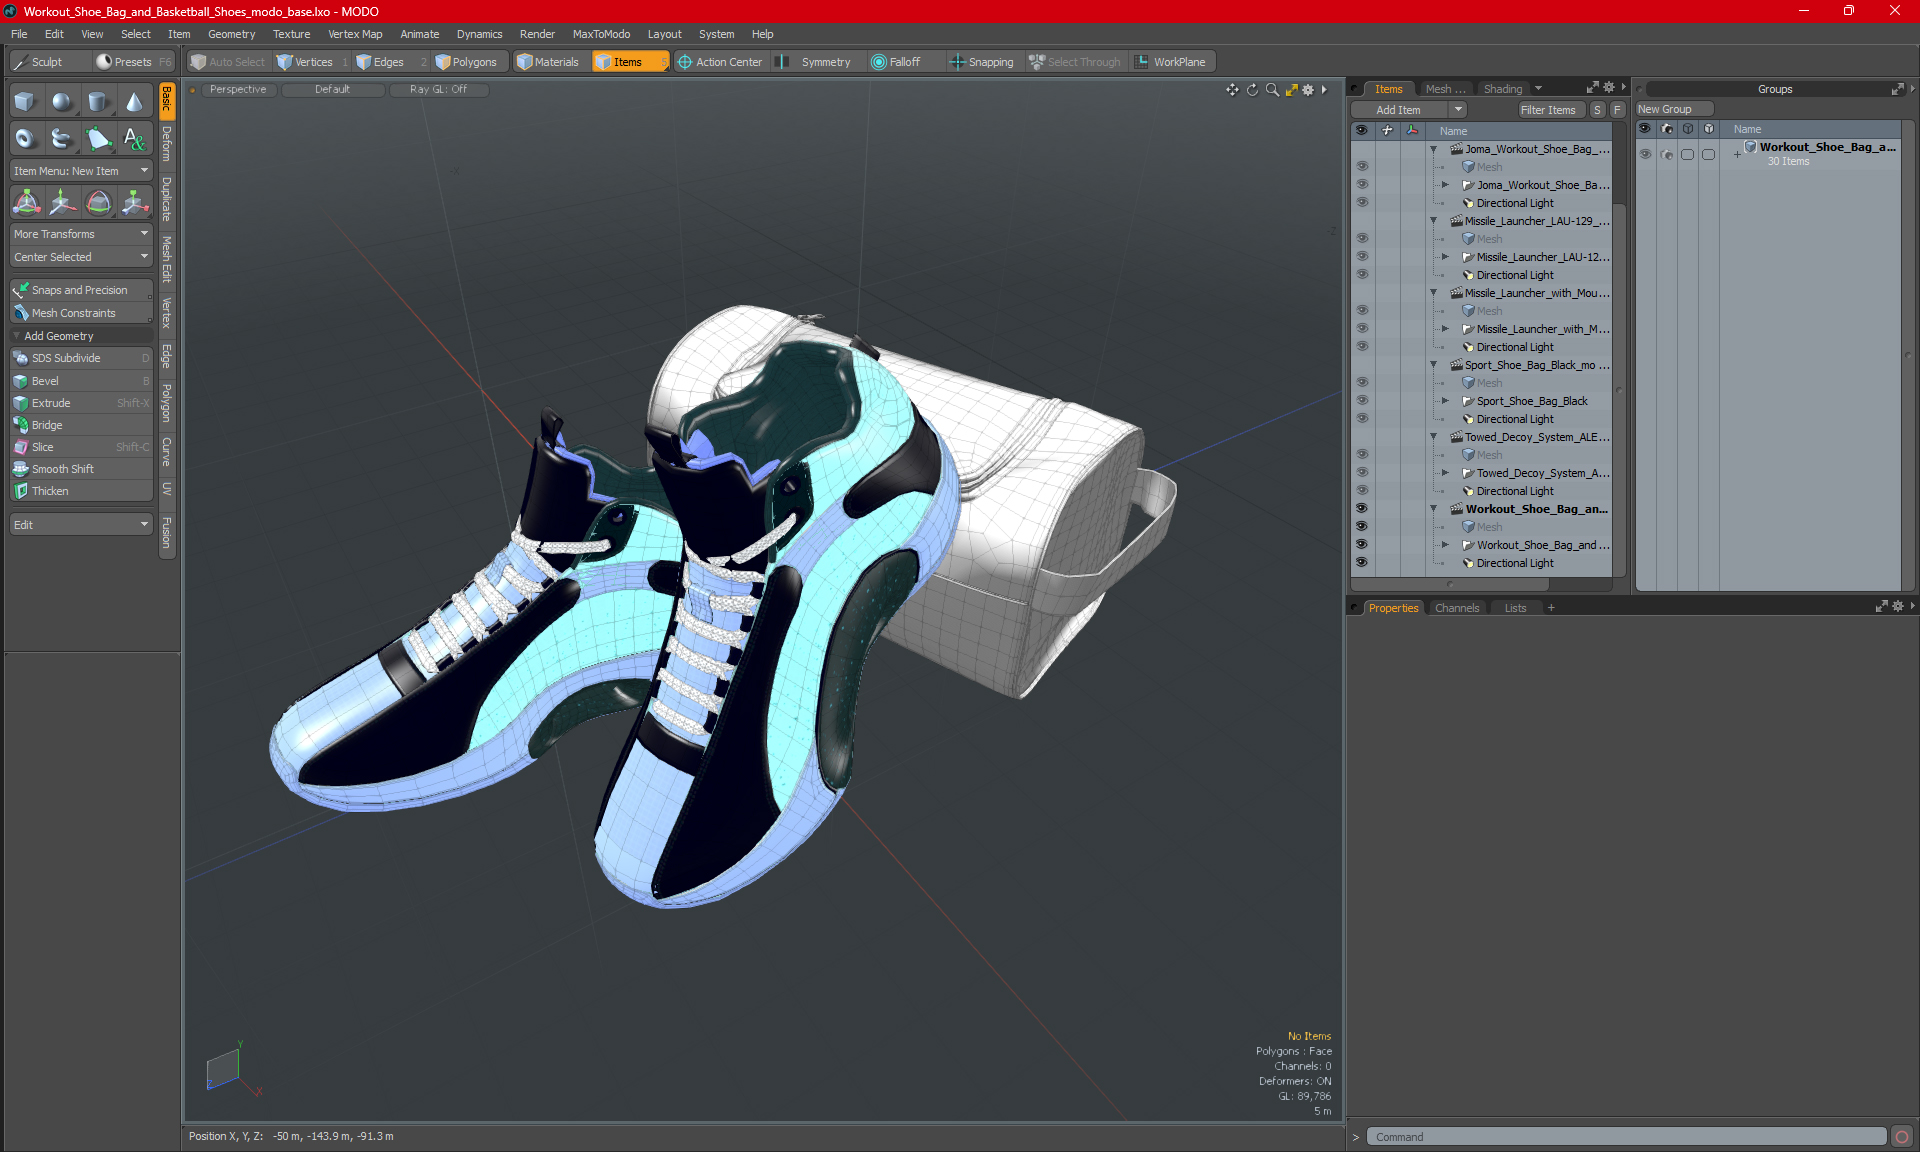Select the Cube primitive tool

25,101
